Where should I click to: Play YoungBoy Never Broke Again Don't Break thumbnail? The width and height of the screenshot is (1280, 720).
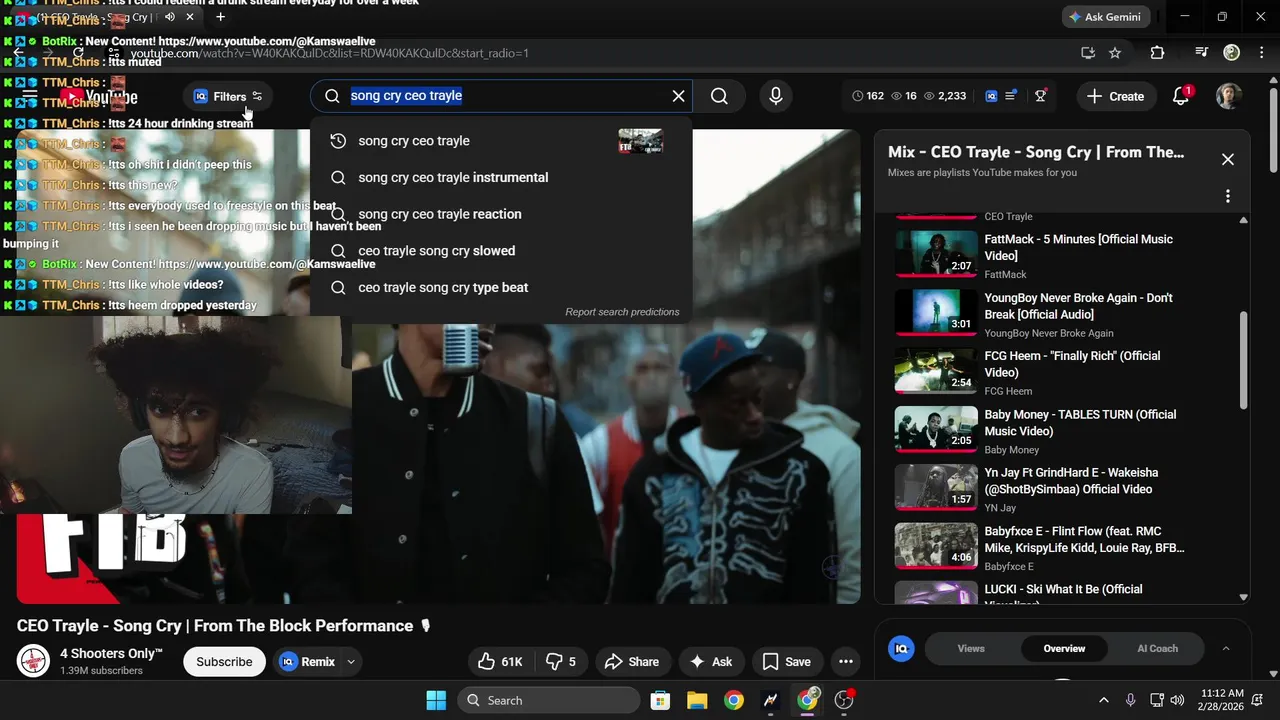coord(936,312)
